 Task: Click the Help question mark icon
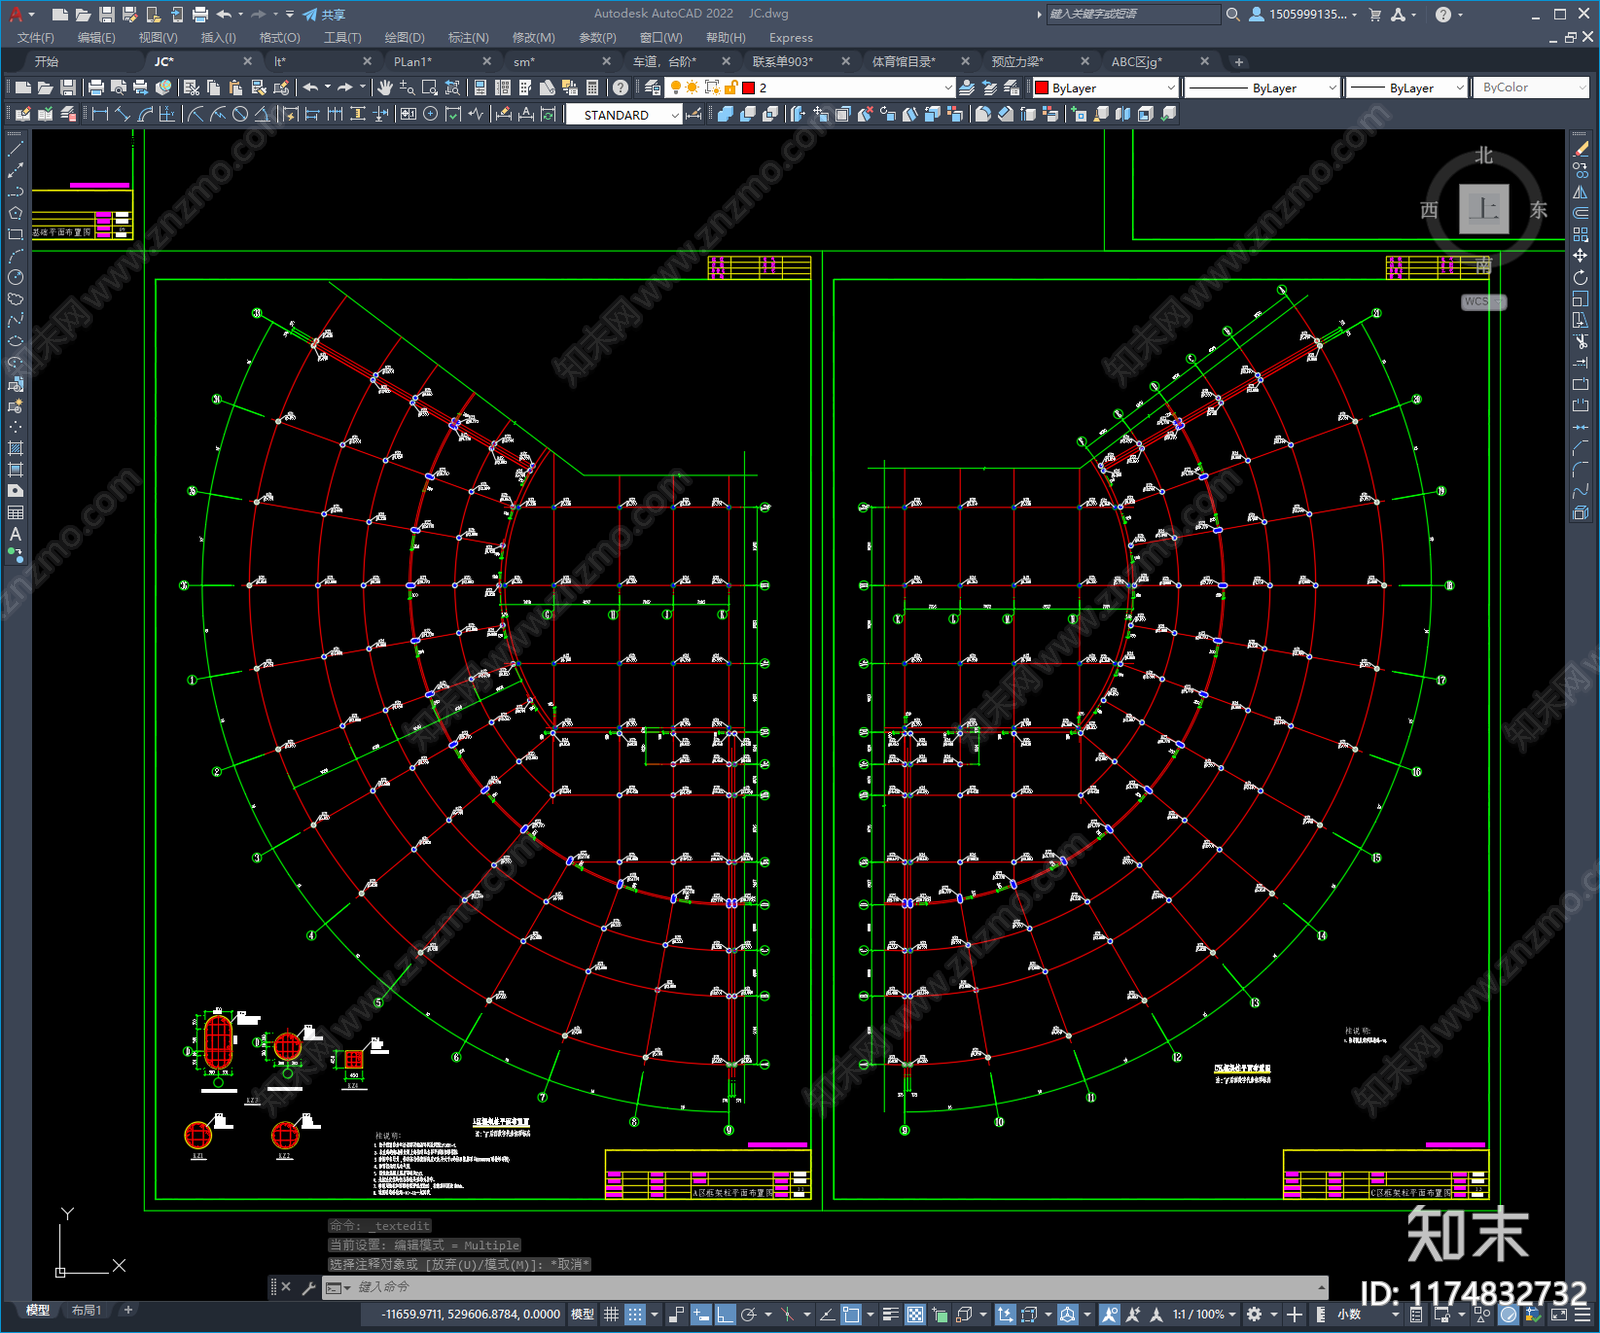pyautogui.click(x=620, y=88)
